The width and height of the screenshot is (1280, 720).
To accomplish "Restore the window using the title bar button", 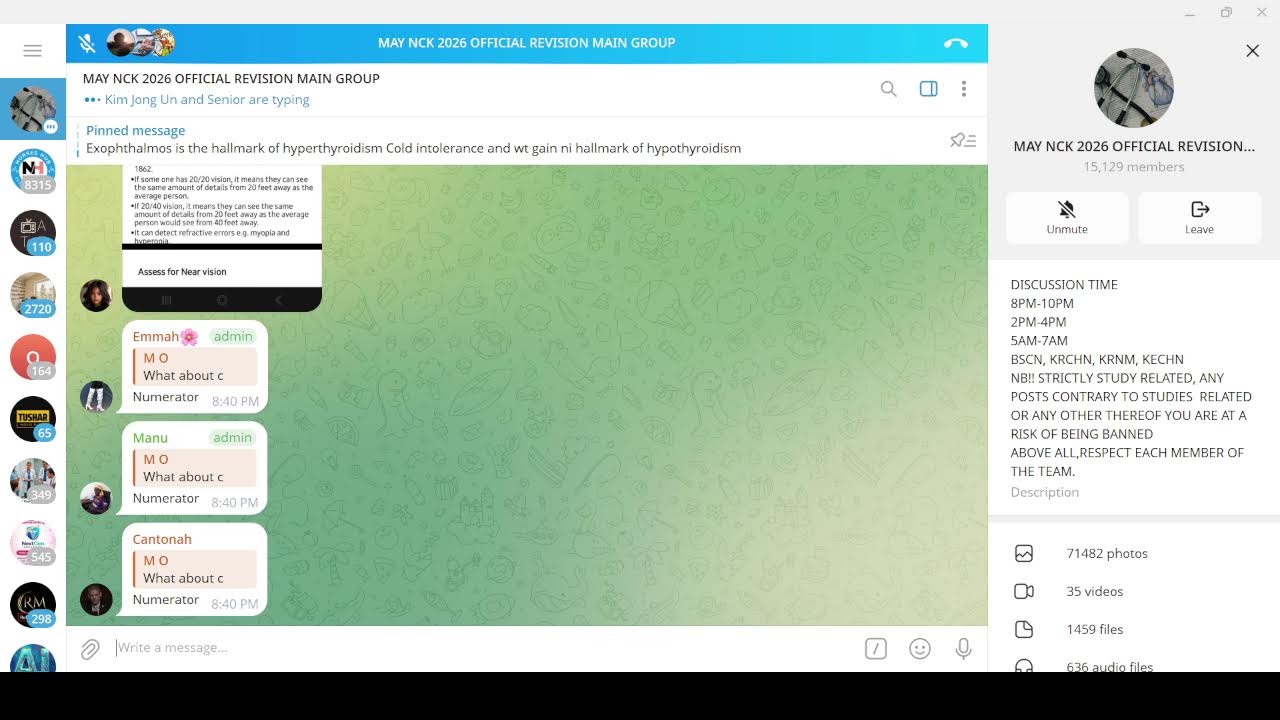I will click(x=1226, y=12).
